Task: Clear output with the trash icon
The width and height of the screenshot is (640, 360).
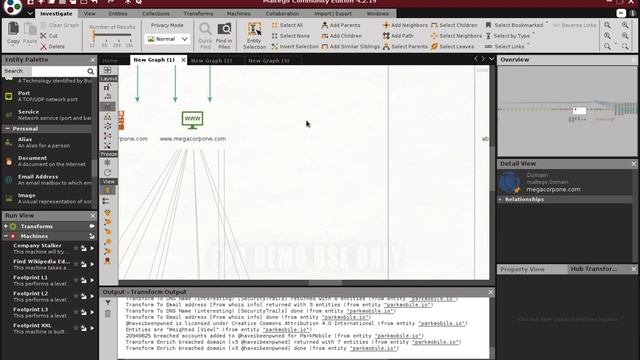Action: pos(108,313)
